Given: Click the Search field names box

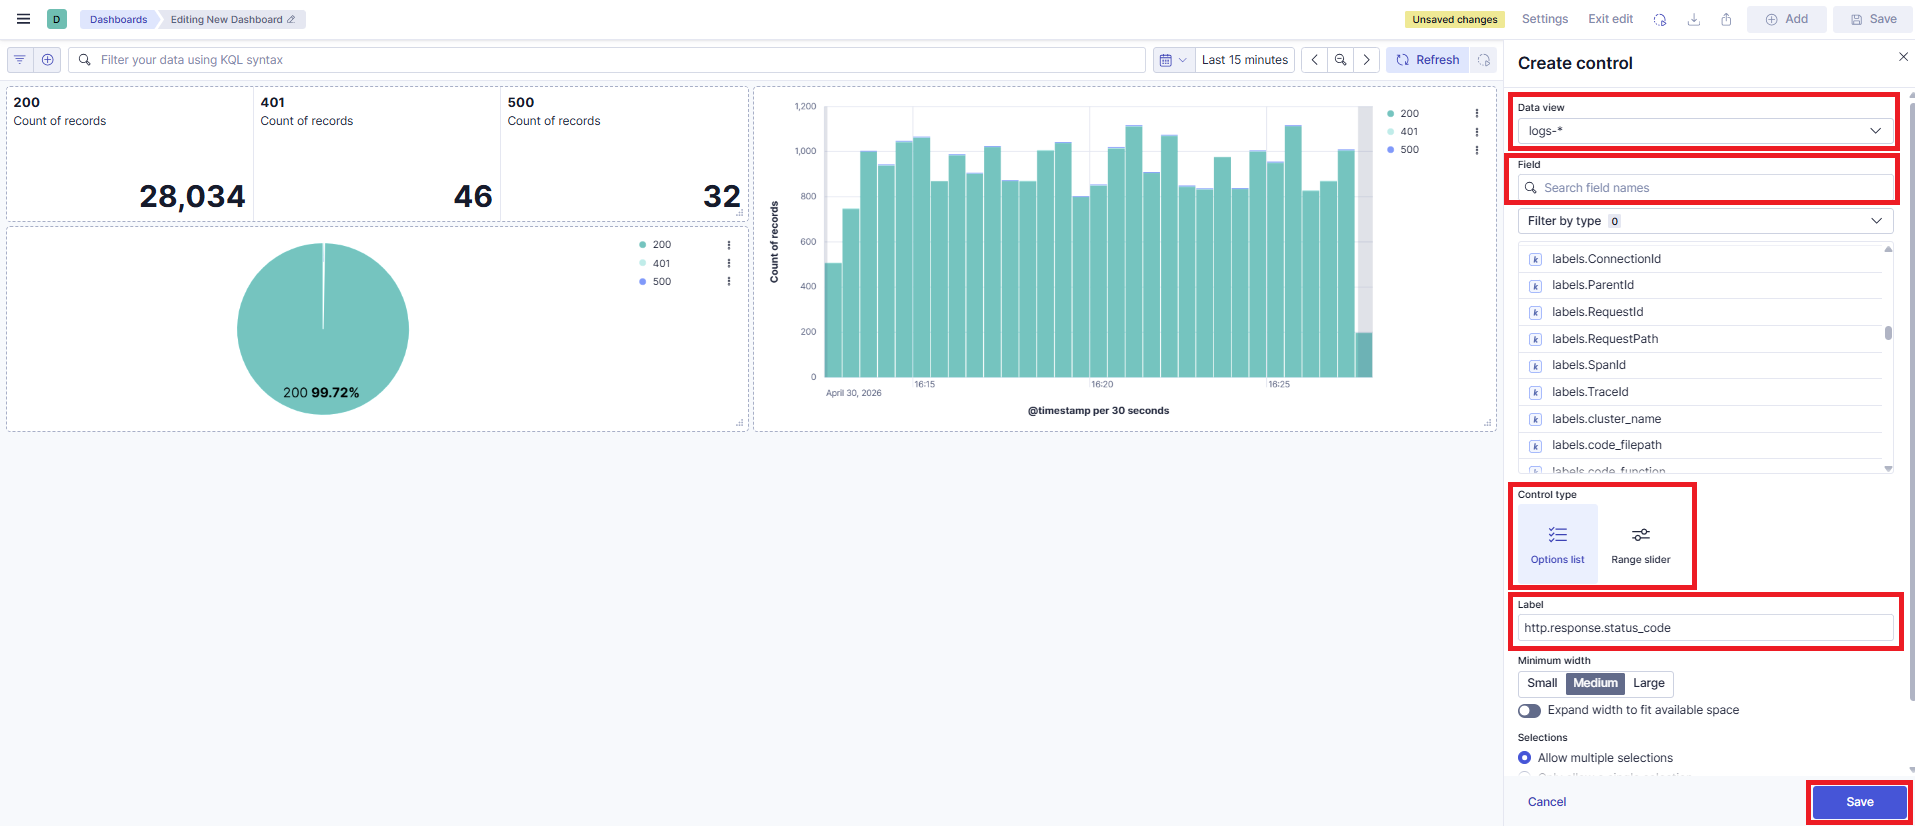Looking at the screenshot, I should [1705, 188].
